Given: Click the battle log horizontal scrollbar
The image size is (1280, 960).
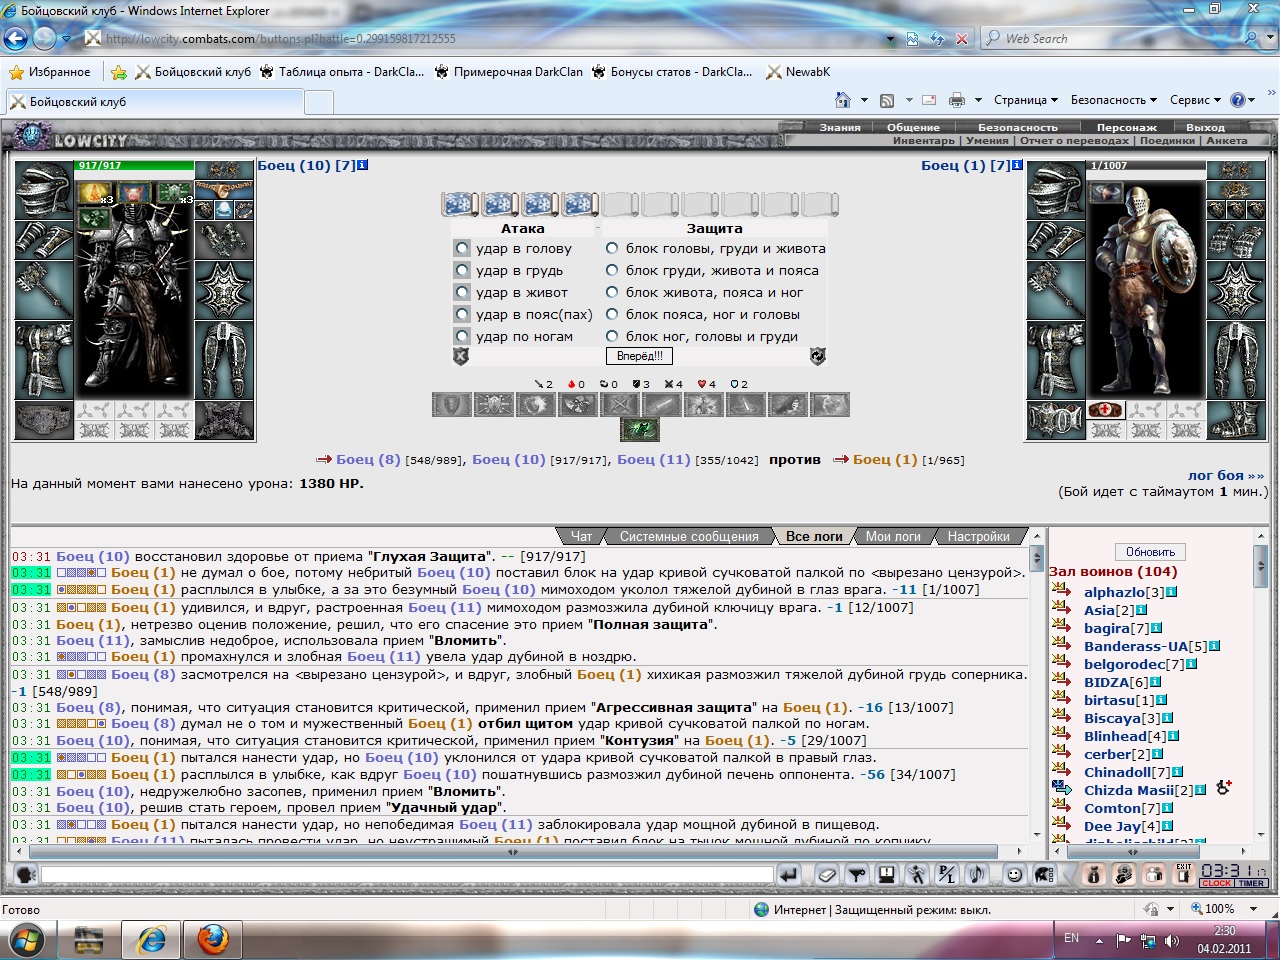Looking at the screenshot, I should [x=520, y=851].
